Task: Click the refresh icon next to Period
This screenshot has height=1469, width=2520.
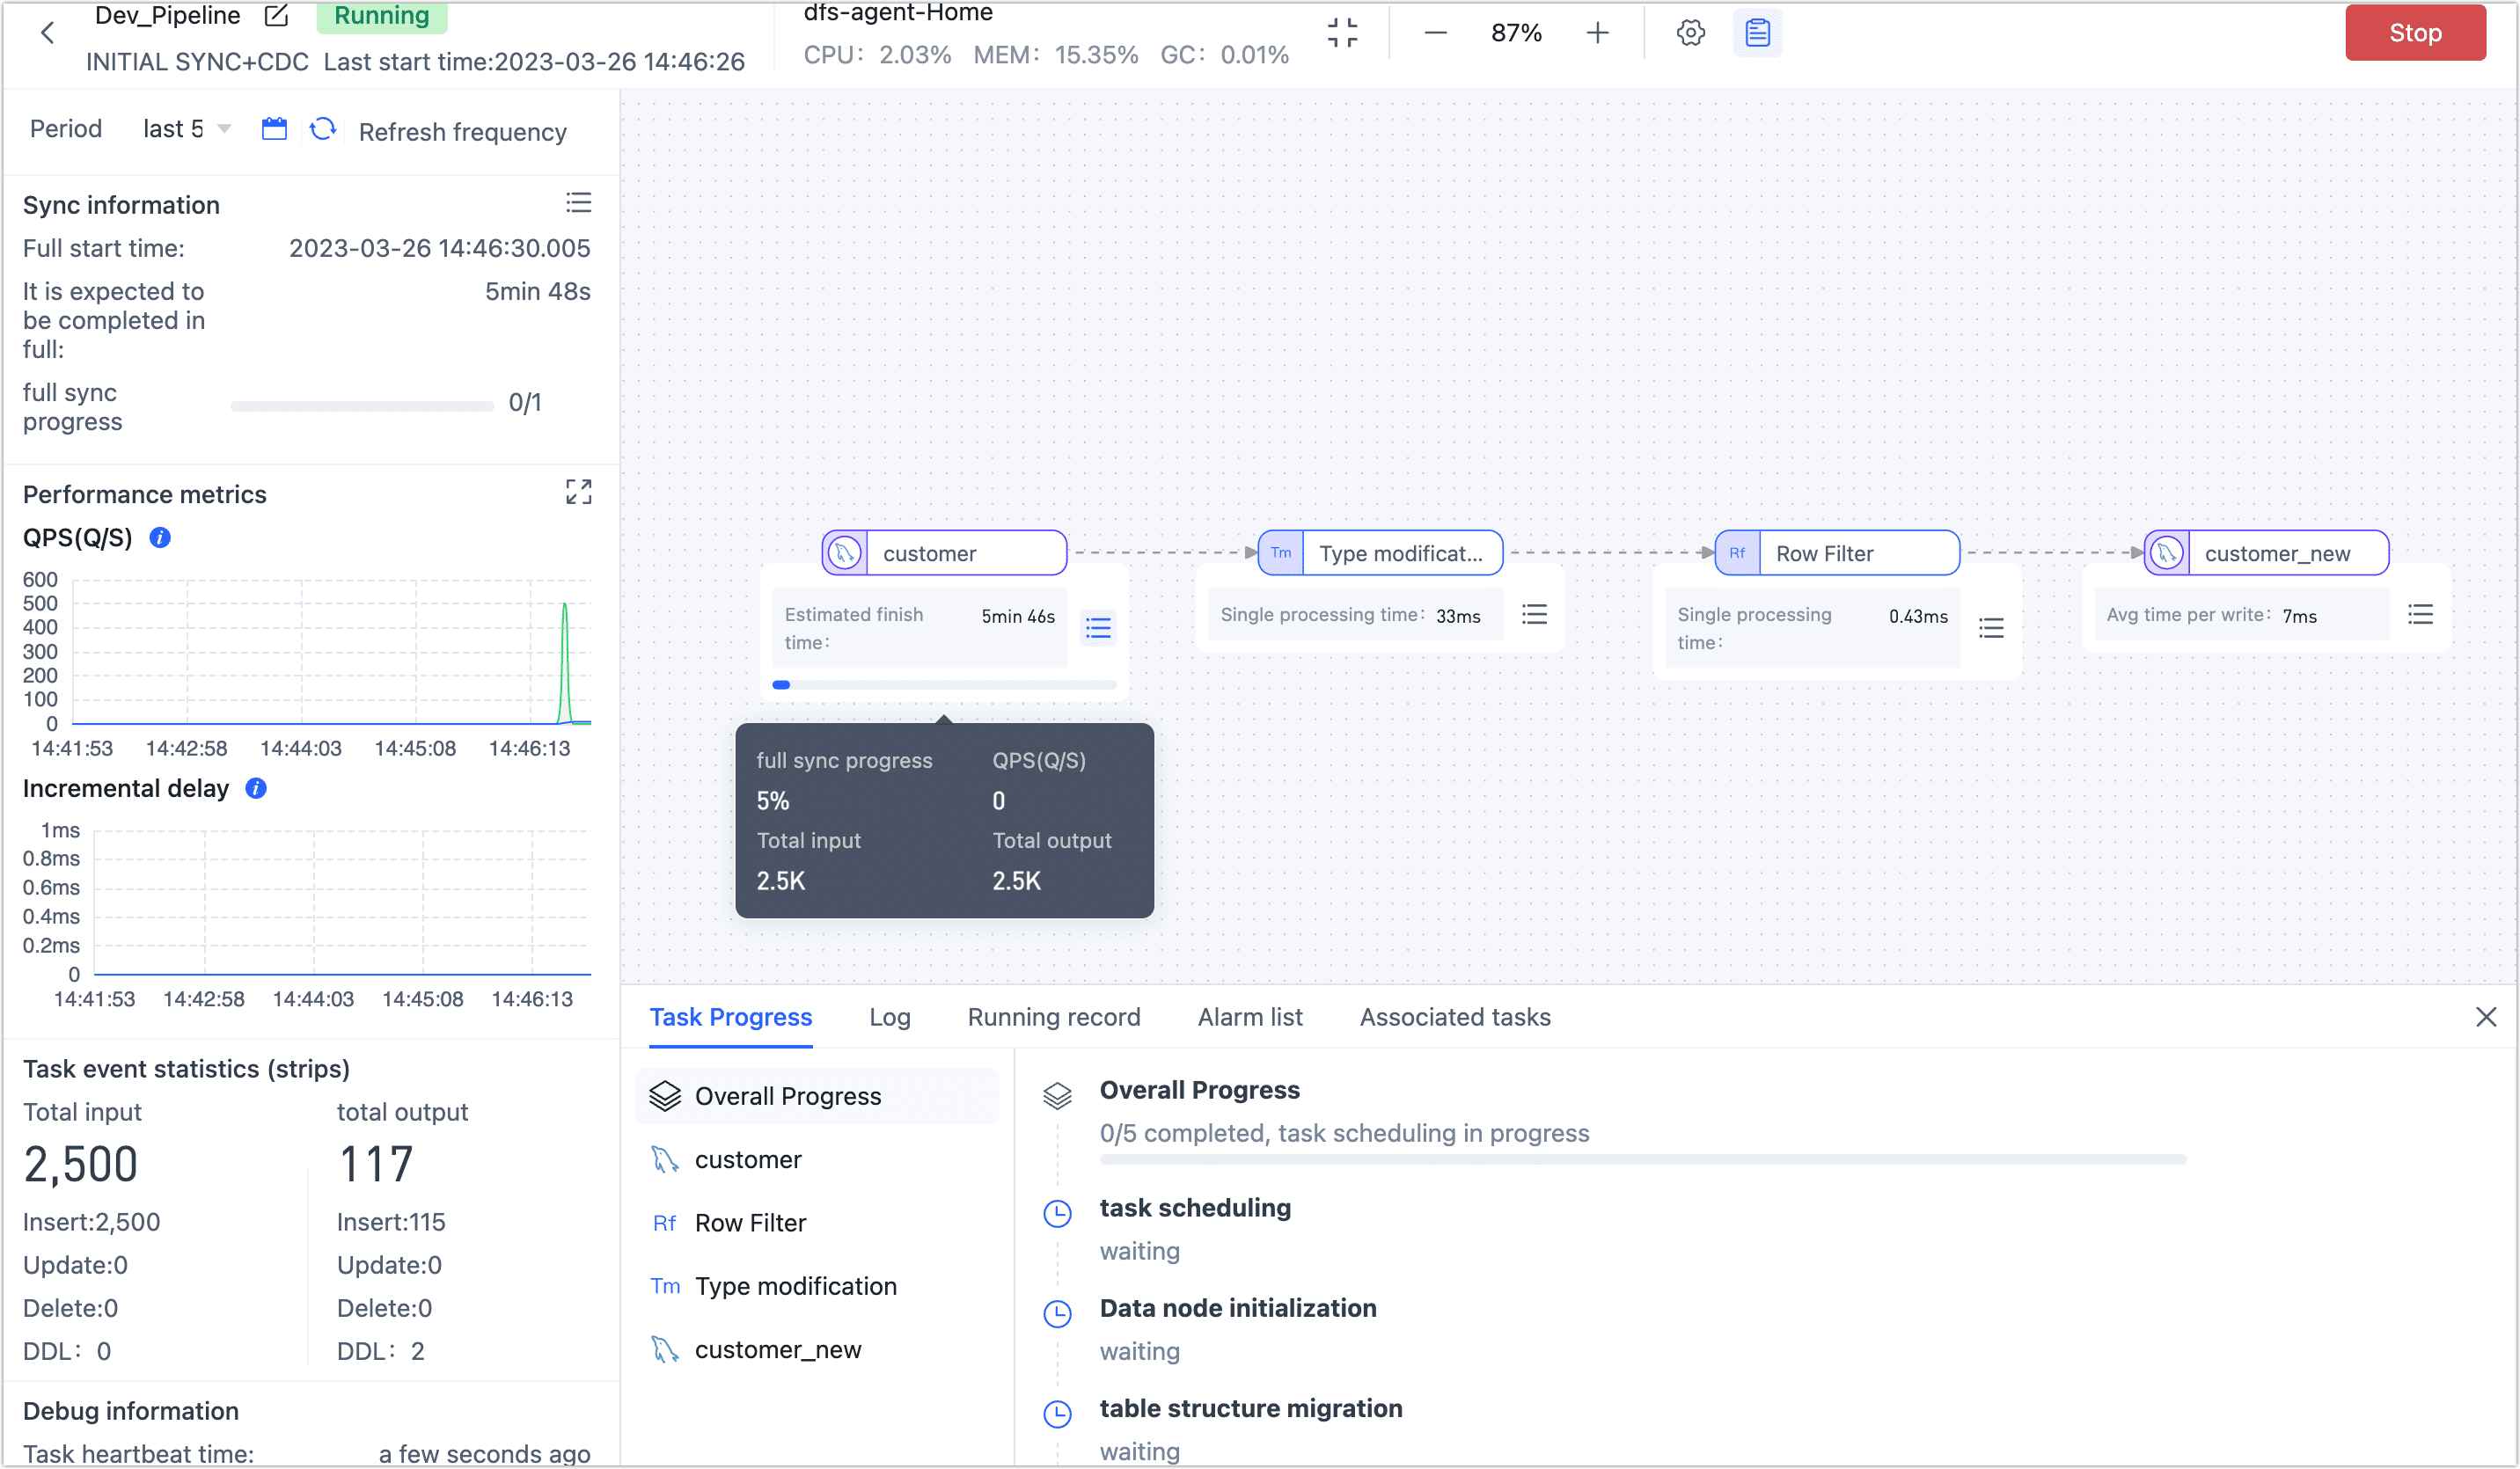Action: (322, 129)
